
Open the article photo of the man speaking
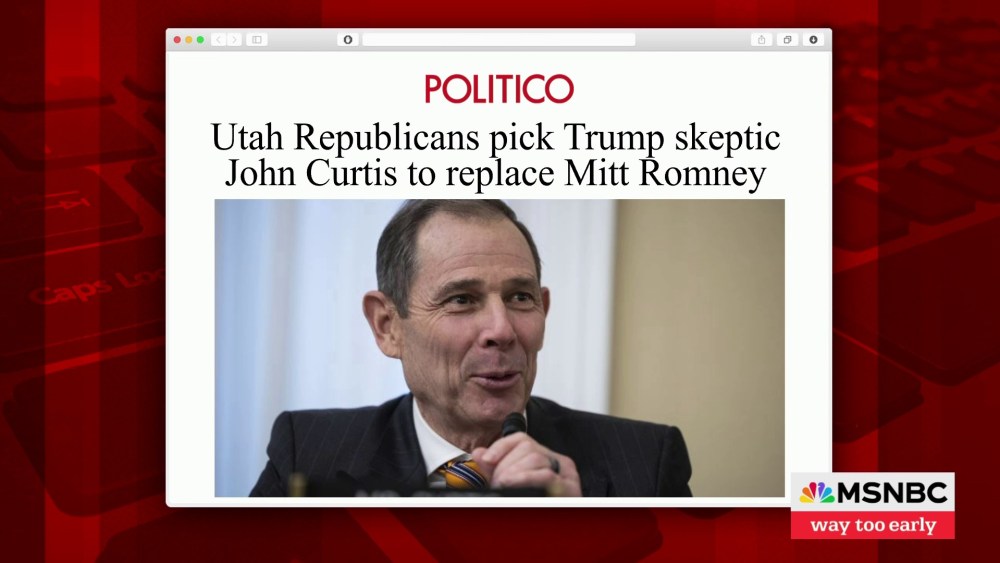point(499,348)
